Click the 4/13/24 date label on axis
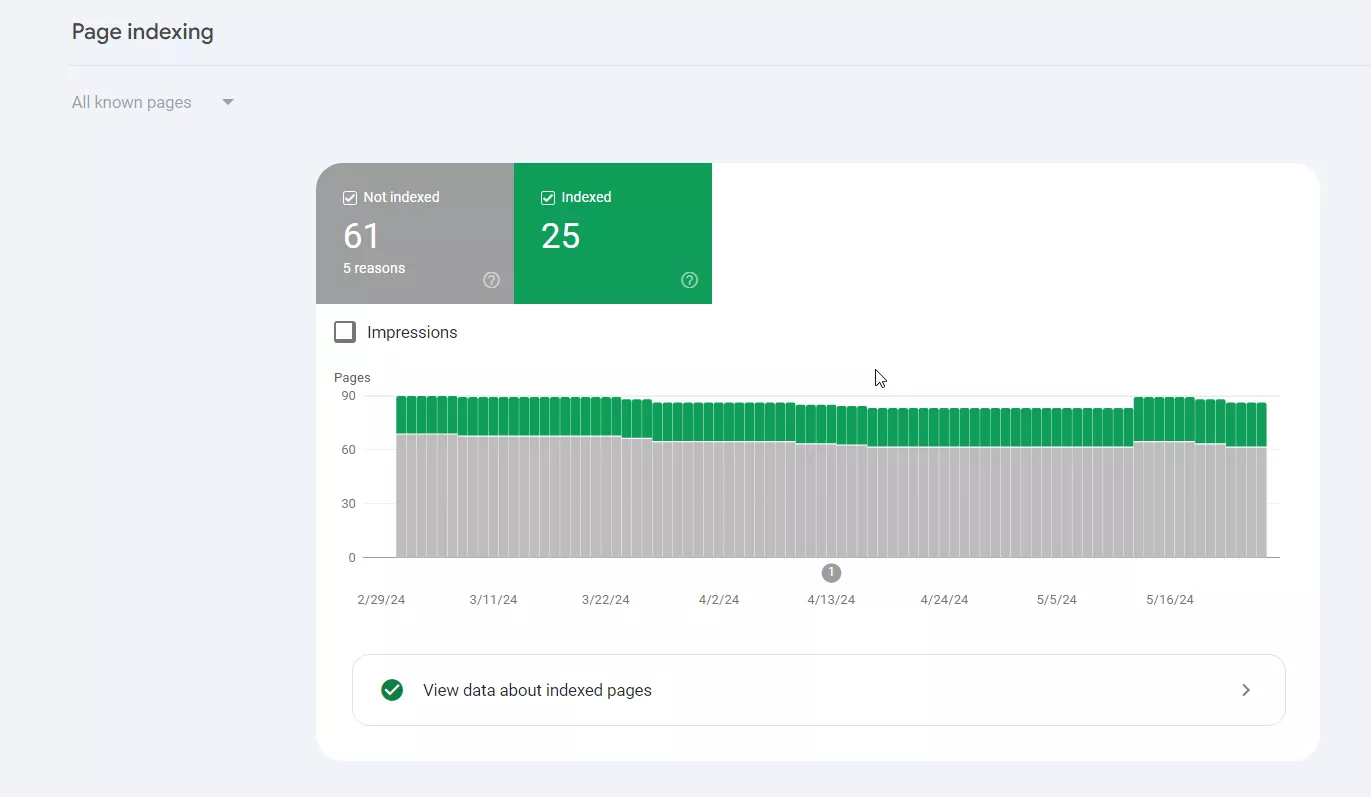1371x797 pixels. click(x=831, y=600)
